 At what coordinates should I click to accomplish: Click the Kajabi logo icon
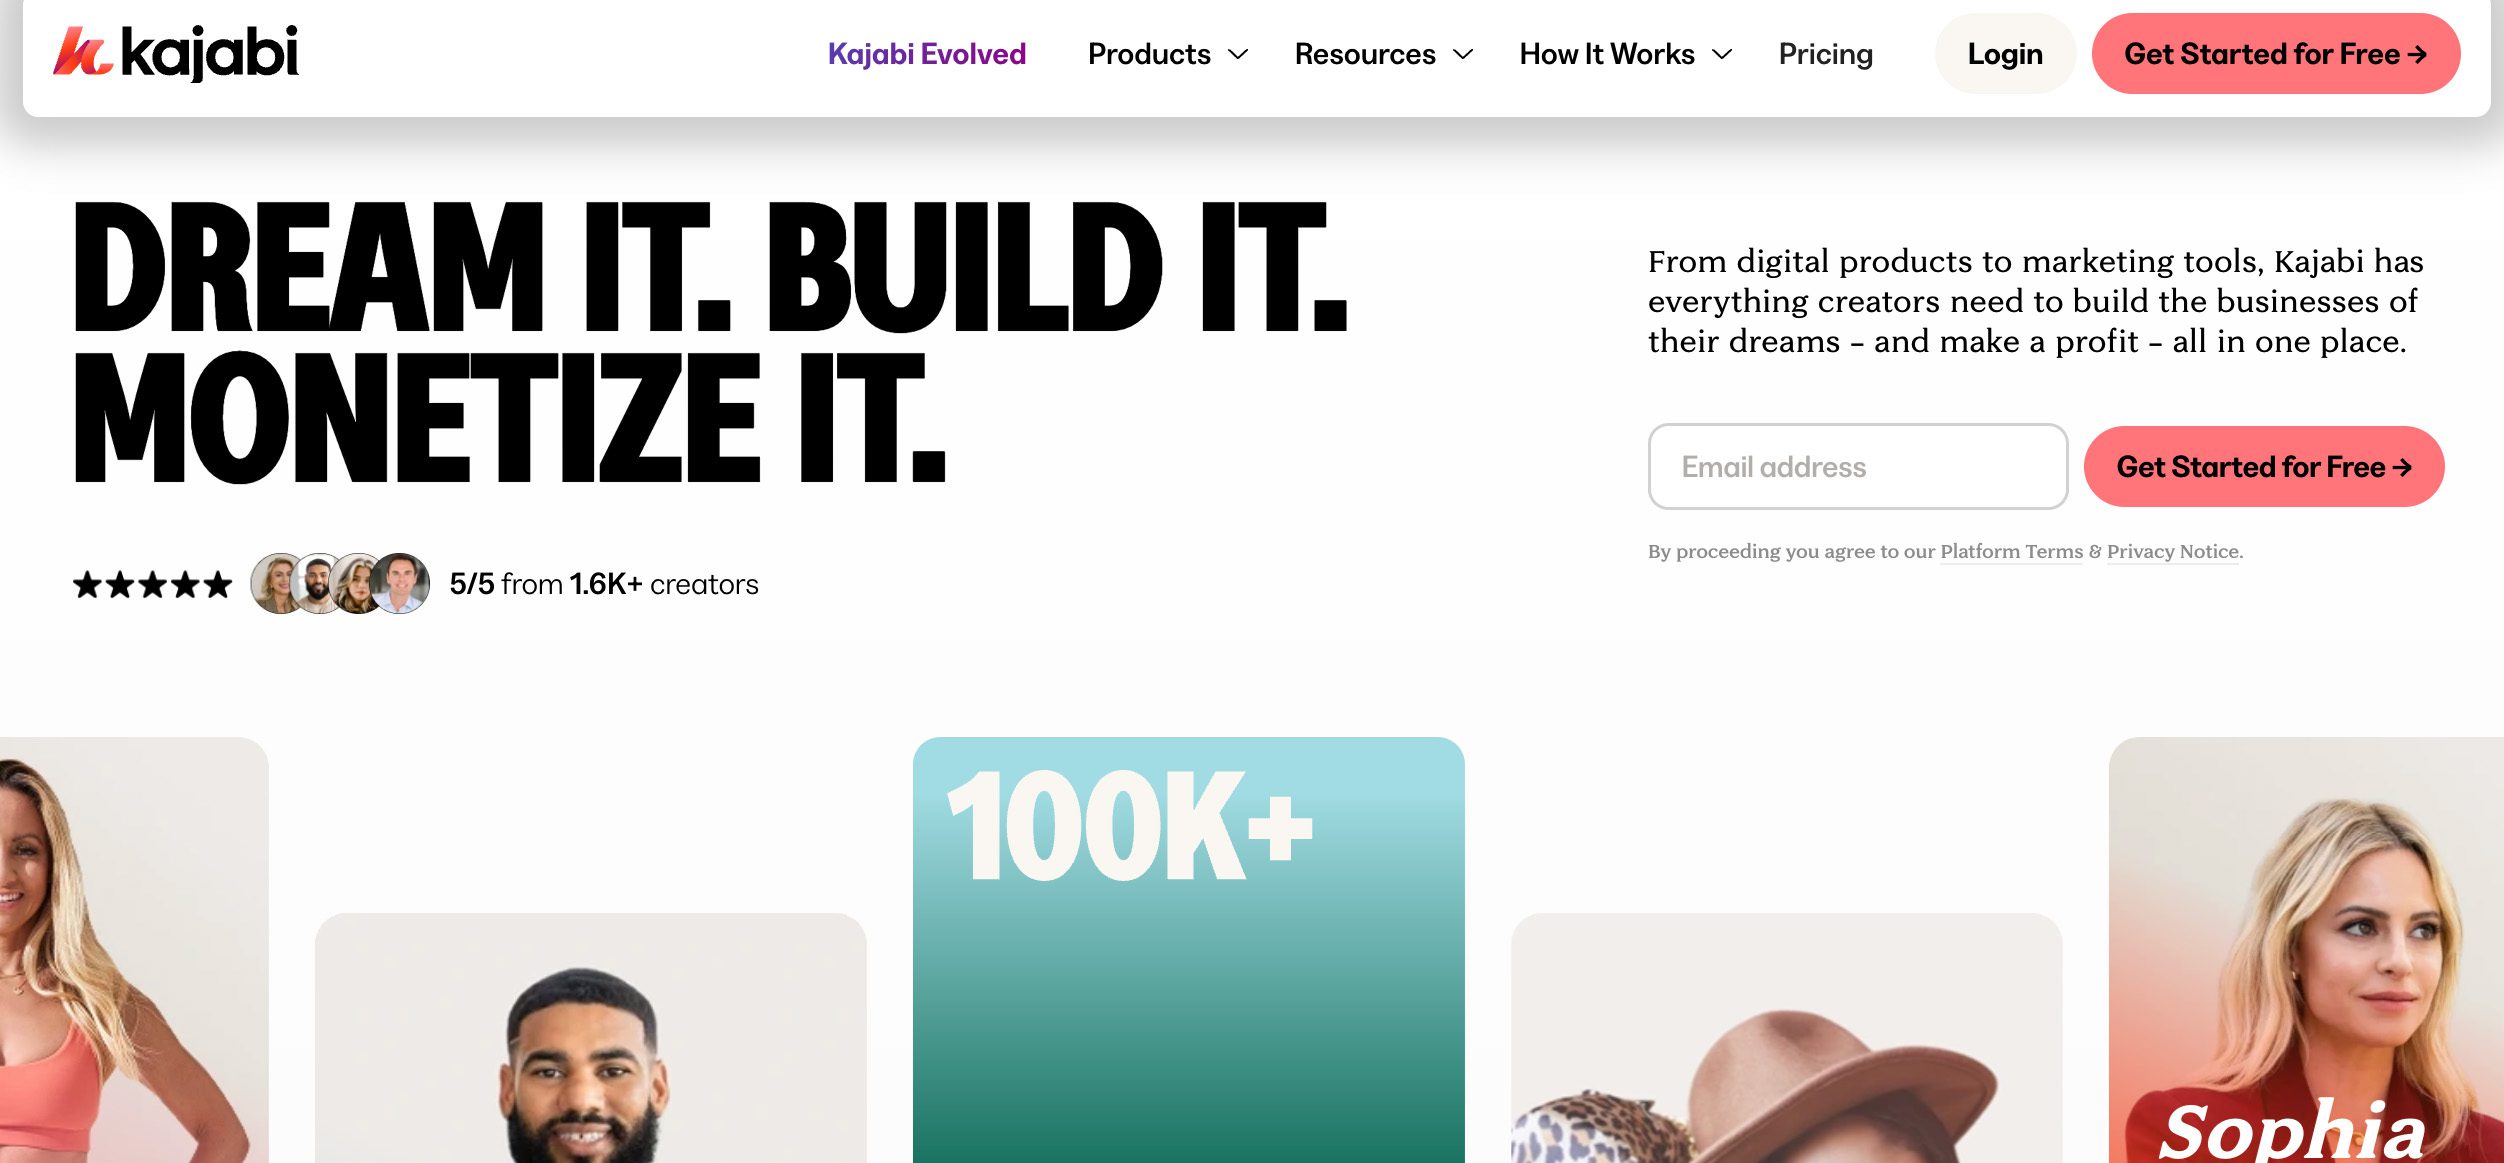pos(81,52)
